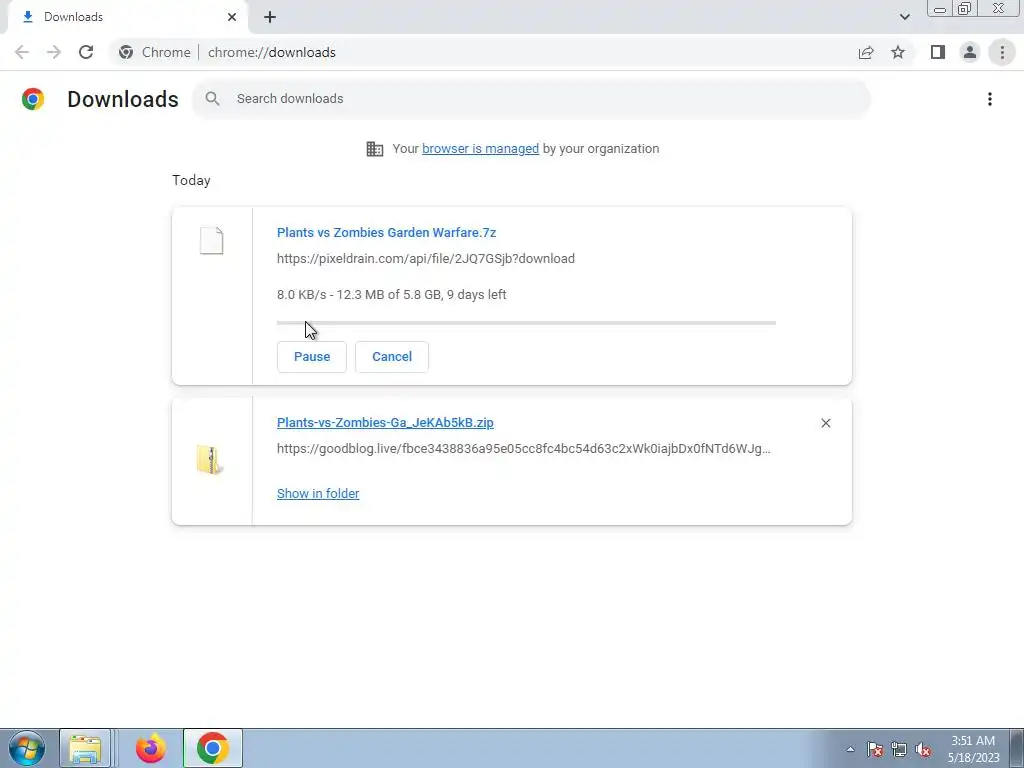Open Windows Explorer from the taskbar
This screenshot has height=768, width=1024.
(85, 748)
